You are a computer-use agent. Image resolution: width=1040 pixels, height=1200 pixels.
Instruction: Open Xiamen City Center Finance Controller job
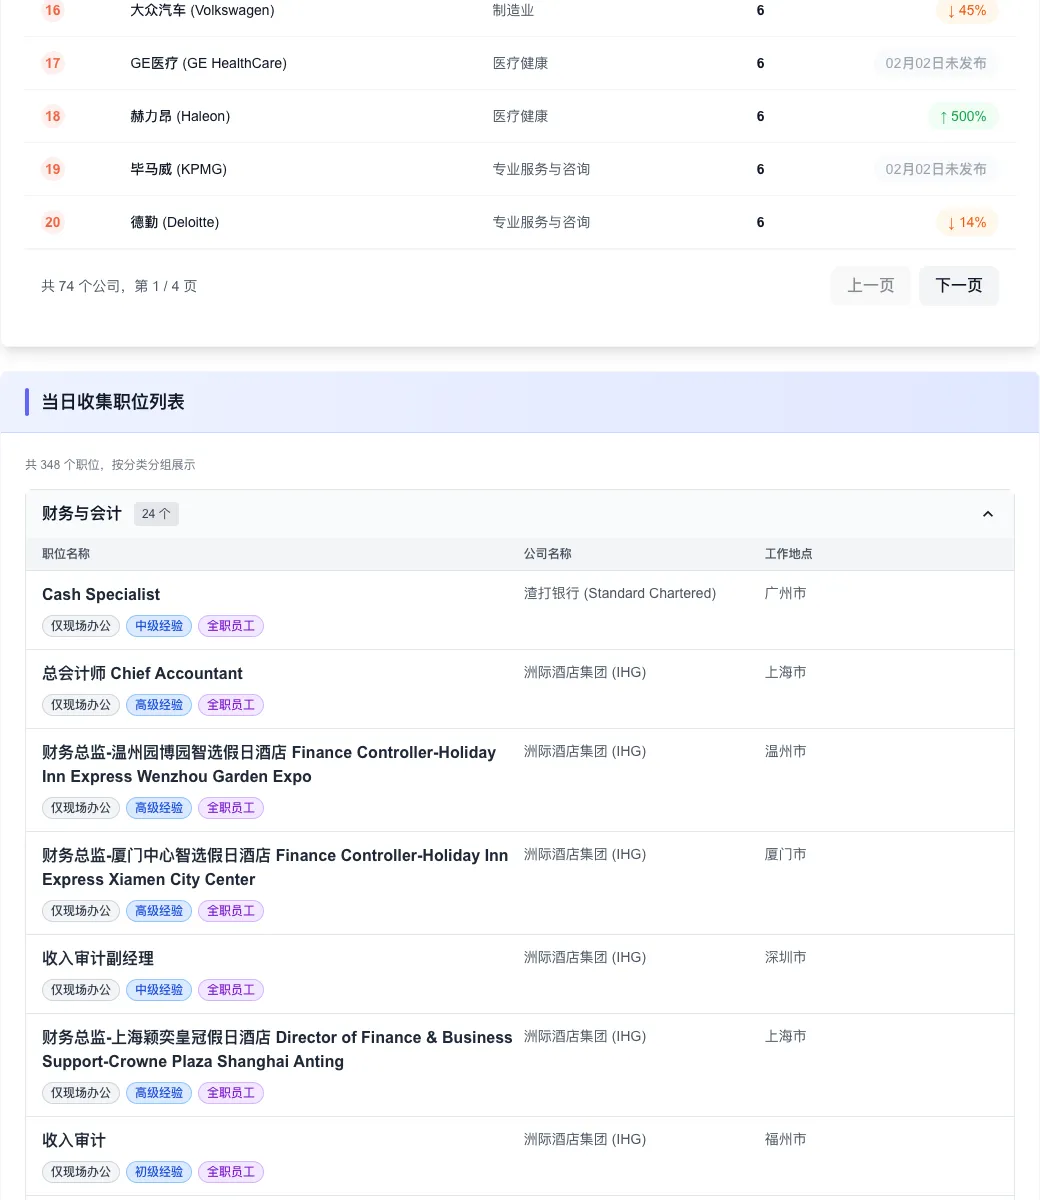click(275, 867)
